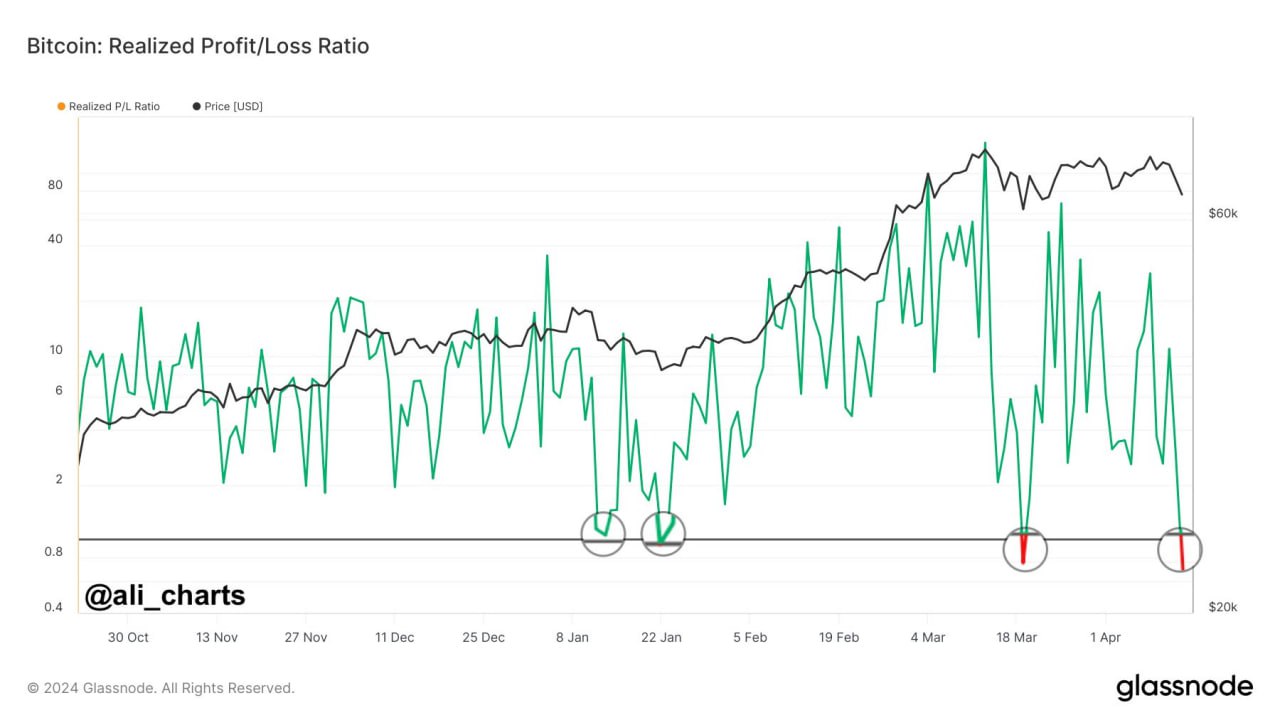This screenshot has width=1280, height=720.
Task: Toggle the Price [USD] legend entry
Action: point(228,106)
